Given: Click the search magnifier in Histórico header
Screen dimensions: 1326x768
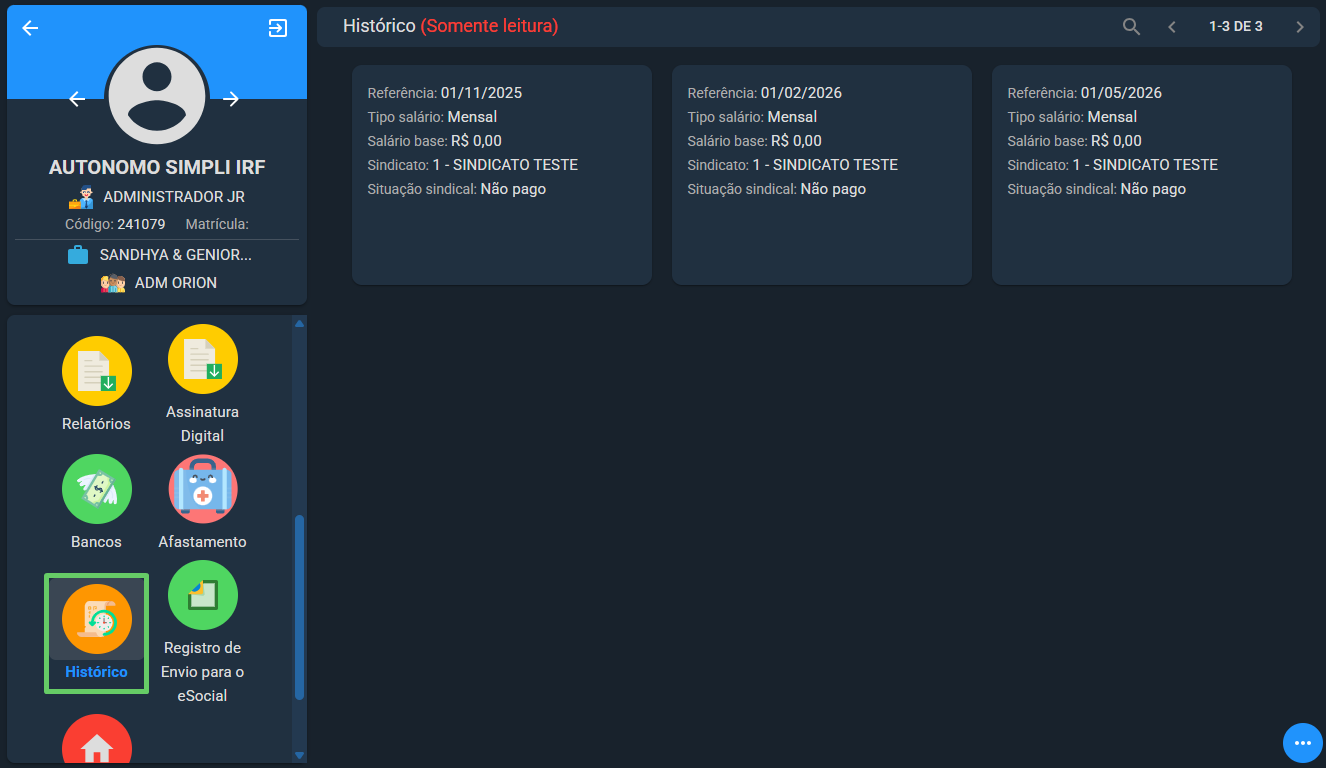Looking at the screenshot, I should pos(1131,27).
